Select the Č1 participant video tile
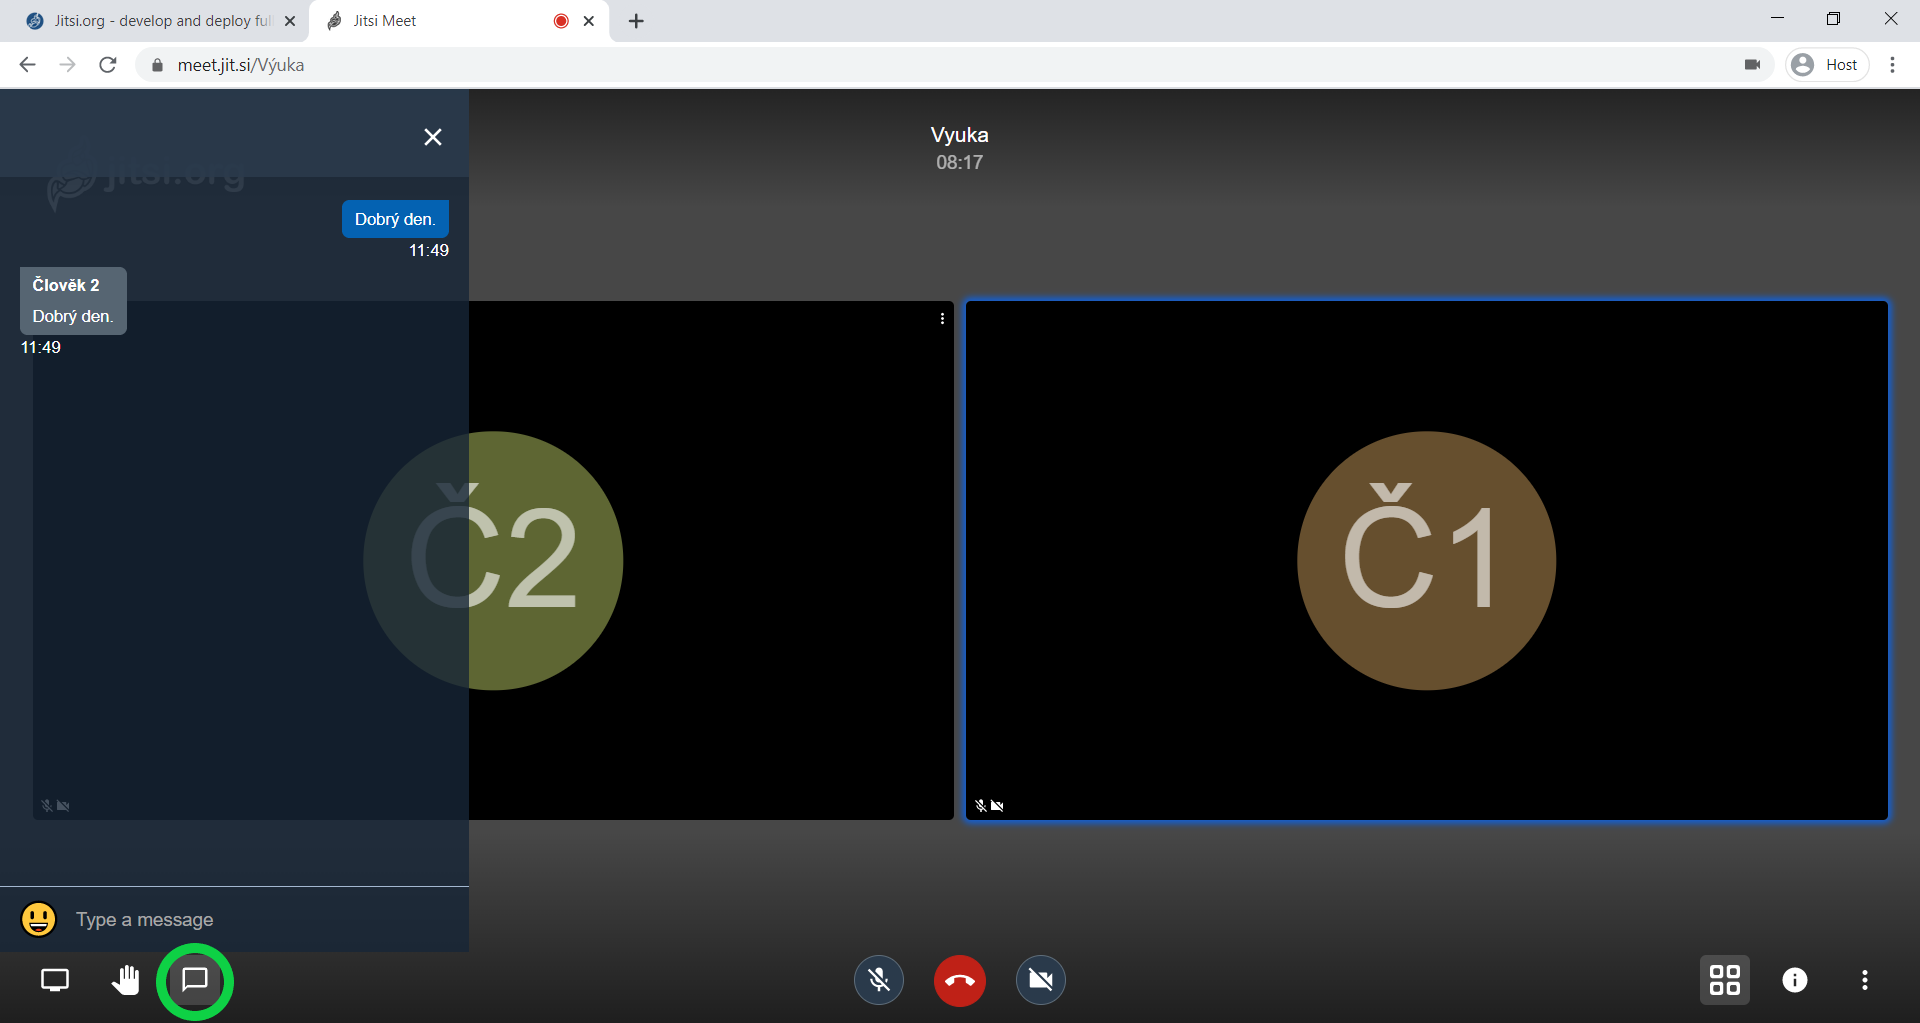The image size is (1920, 1023). click(x=1426, y=560)
